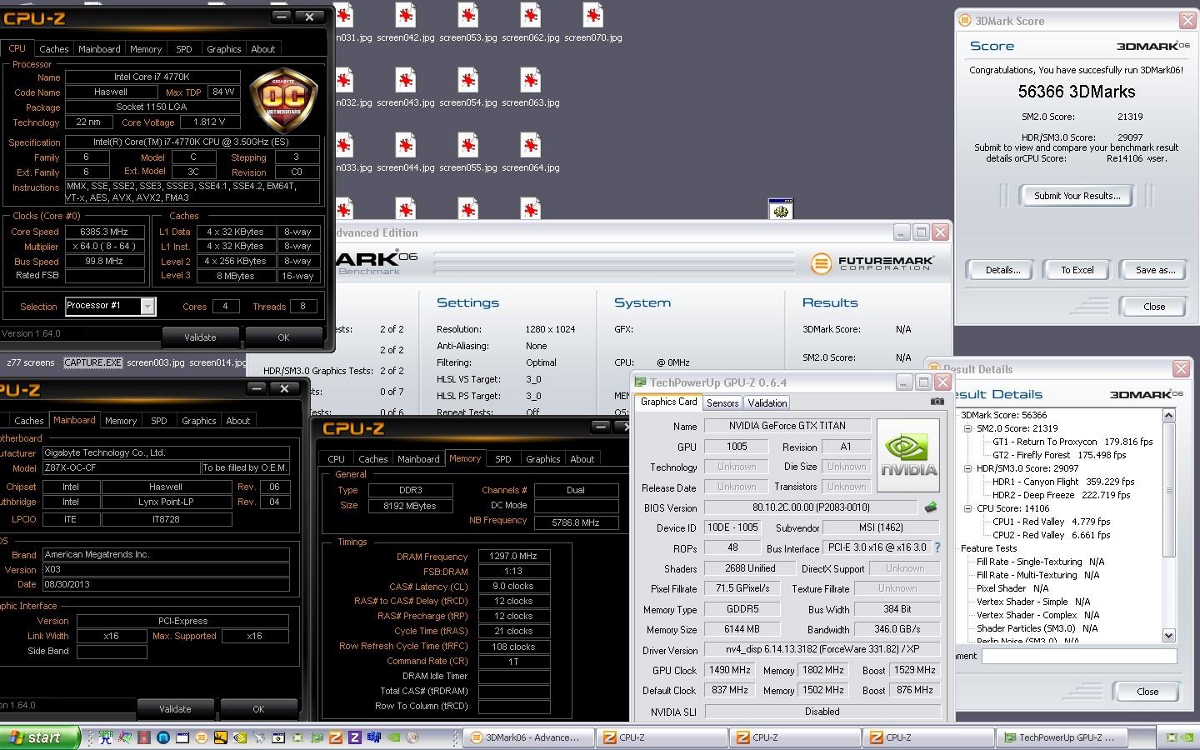Click the Futuremark Corporation logo
The width and height of the screenshot is (1200, 750).
point(872,263)
